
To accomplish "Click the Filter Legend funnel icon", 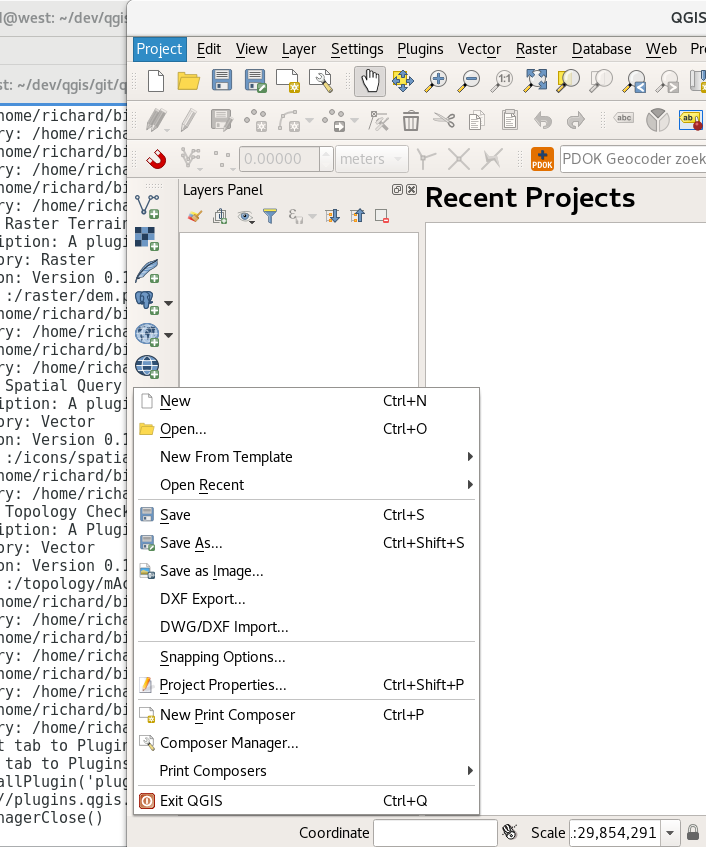I will click(x=270, y=215).
